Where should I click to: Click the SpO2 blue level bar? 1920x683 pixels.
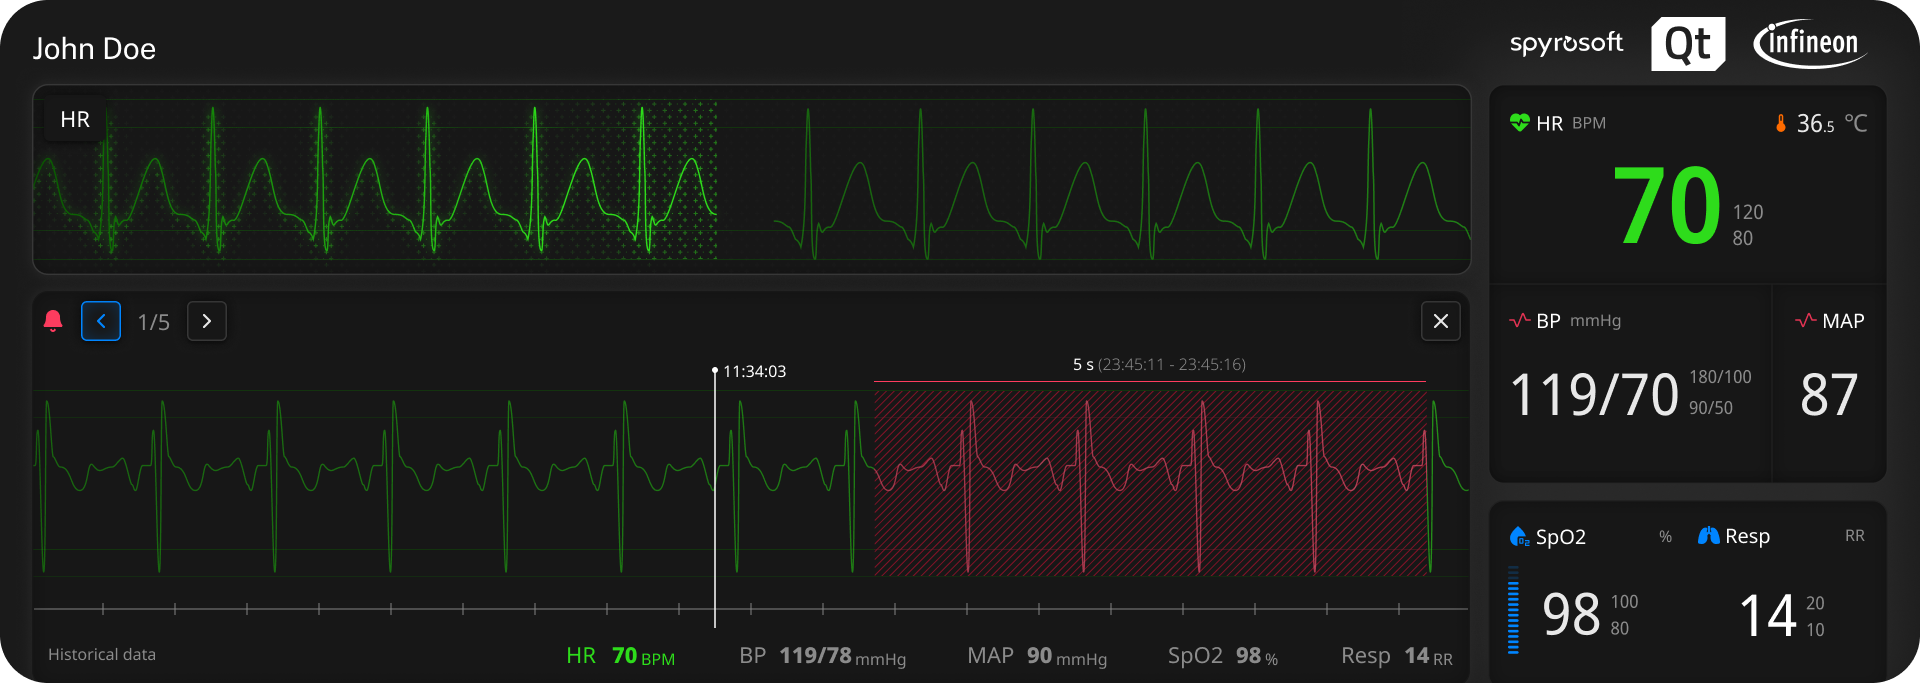click(1513, 610)
